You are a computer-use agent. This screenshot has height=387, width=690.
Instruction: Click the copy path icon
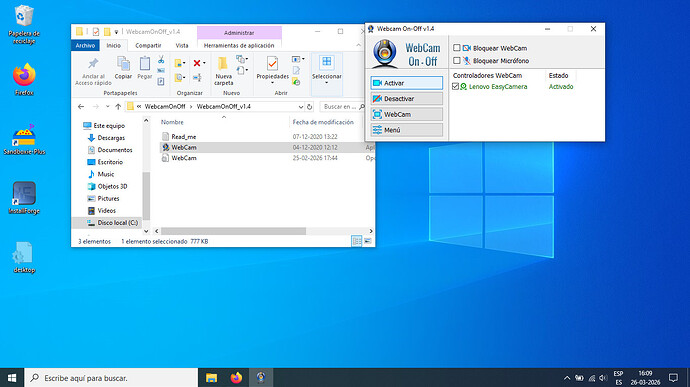[x=161, y=70]
